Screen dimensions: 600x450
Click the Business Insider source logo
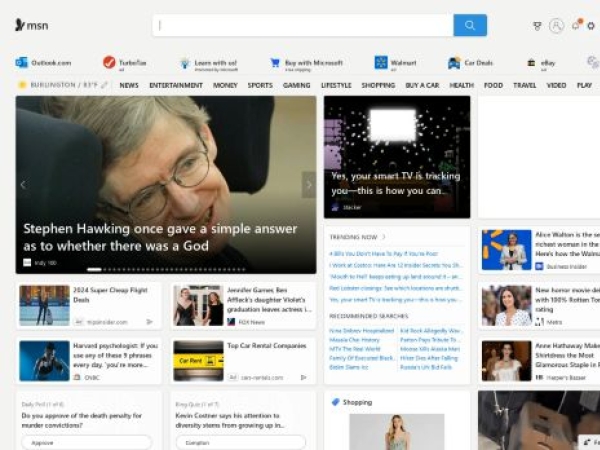pos(539,266)
